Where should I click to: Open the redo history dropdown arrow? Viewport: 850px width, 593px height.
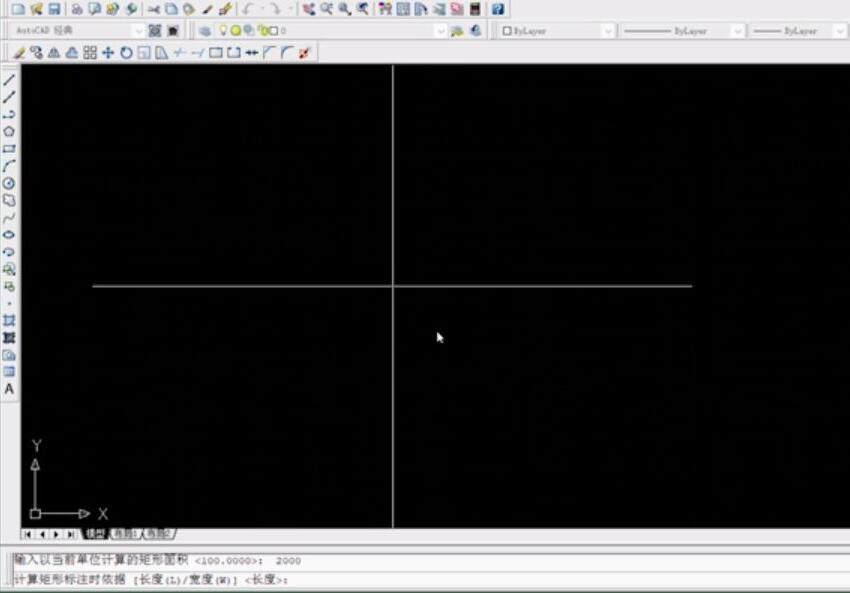289,9
